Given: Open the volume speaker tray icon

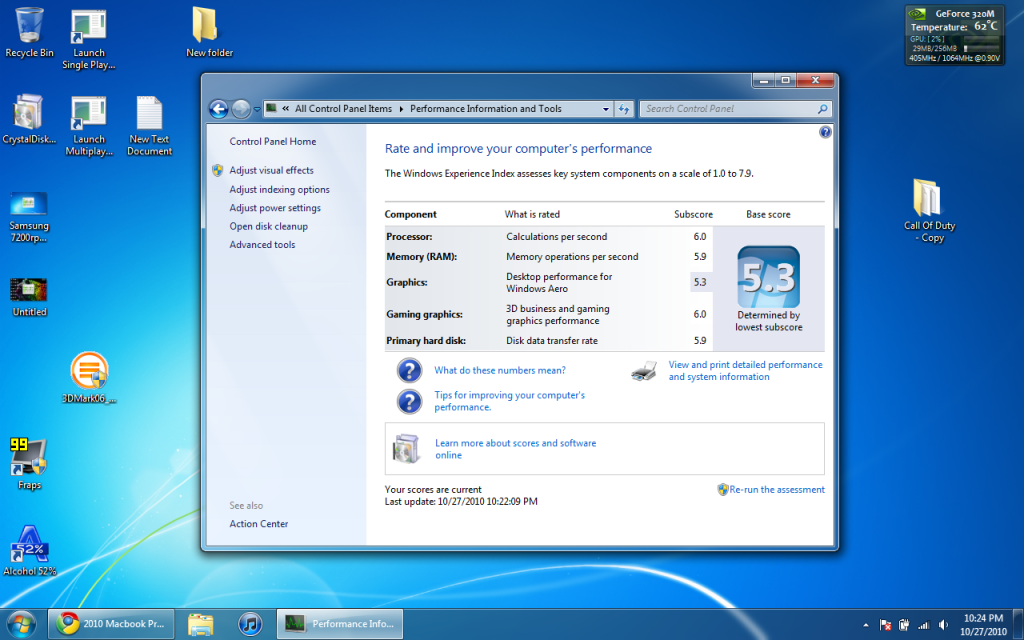Looking at the screenshot, I should tap(943, 625).
